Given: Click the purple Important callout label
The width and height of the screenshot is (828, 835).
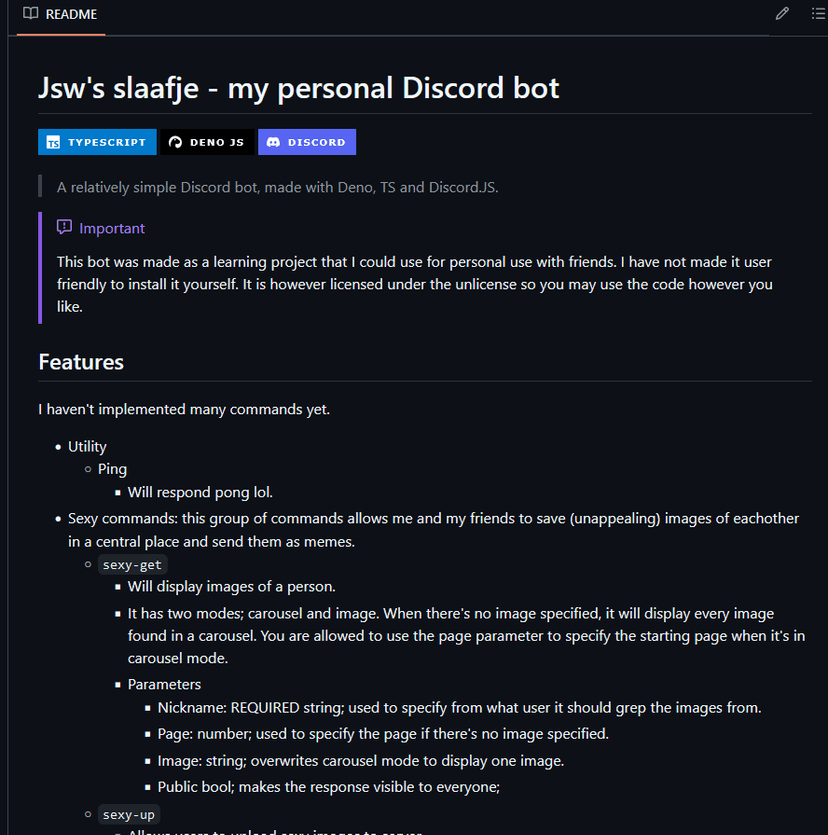Looking at the screenshot, I should (x=112, y=228).
